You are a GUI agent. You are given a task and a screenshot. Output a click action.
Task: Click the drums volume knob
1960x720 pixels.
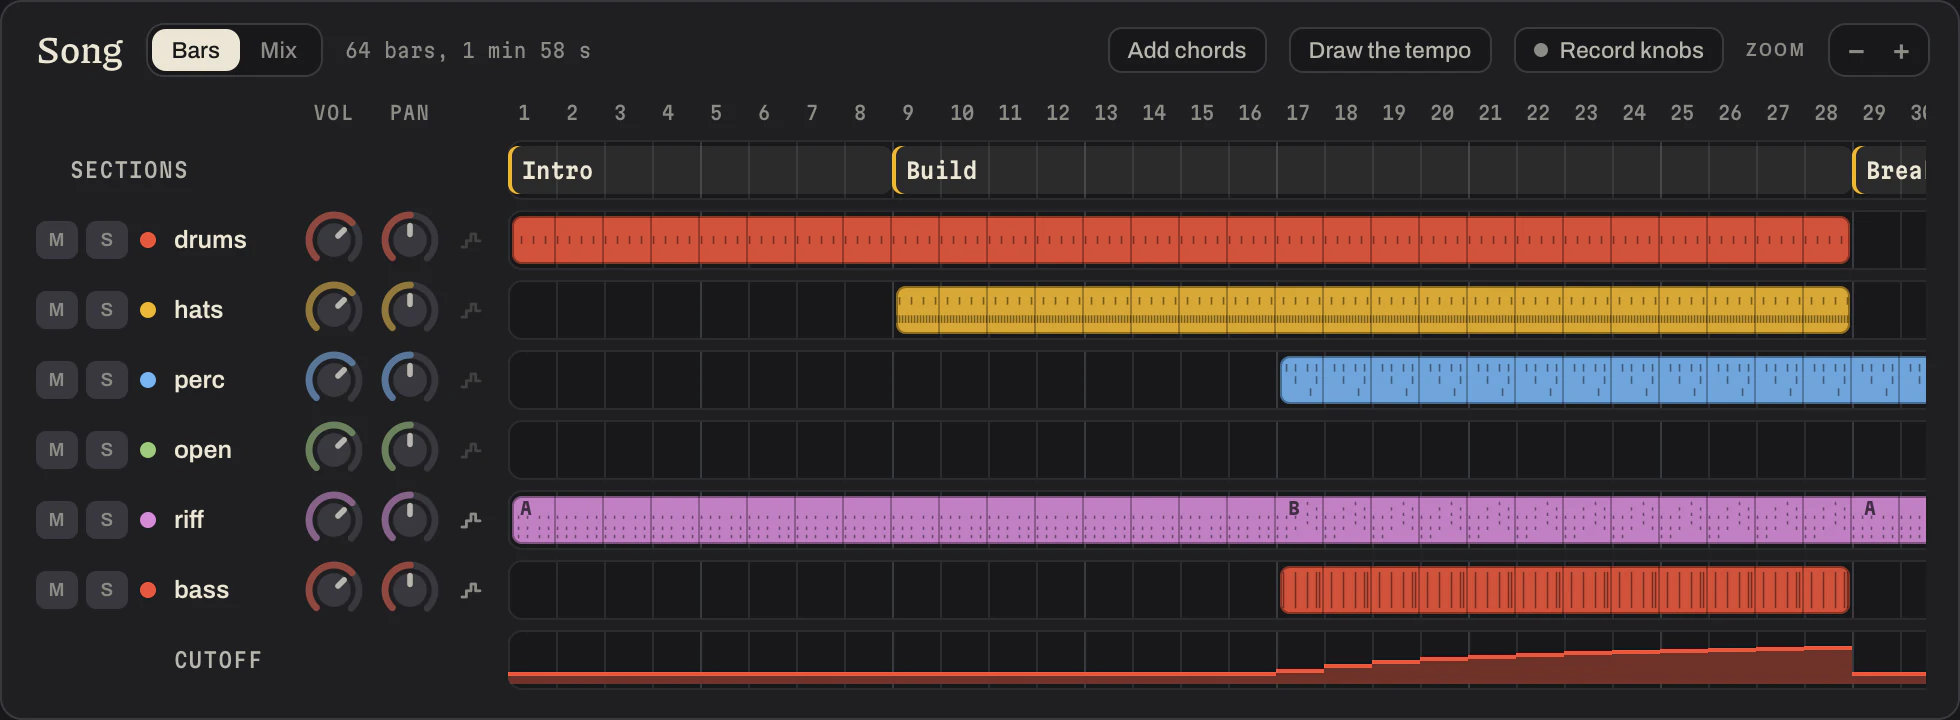pos(333,240)
